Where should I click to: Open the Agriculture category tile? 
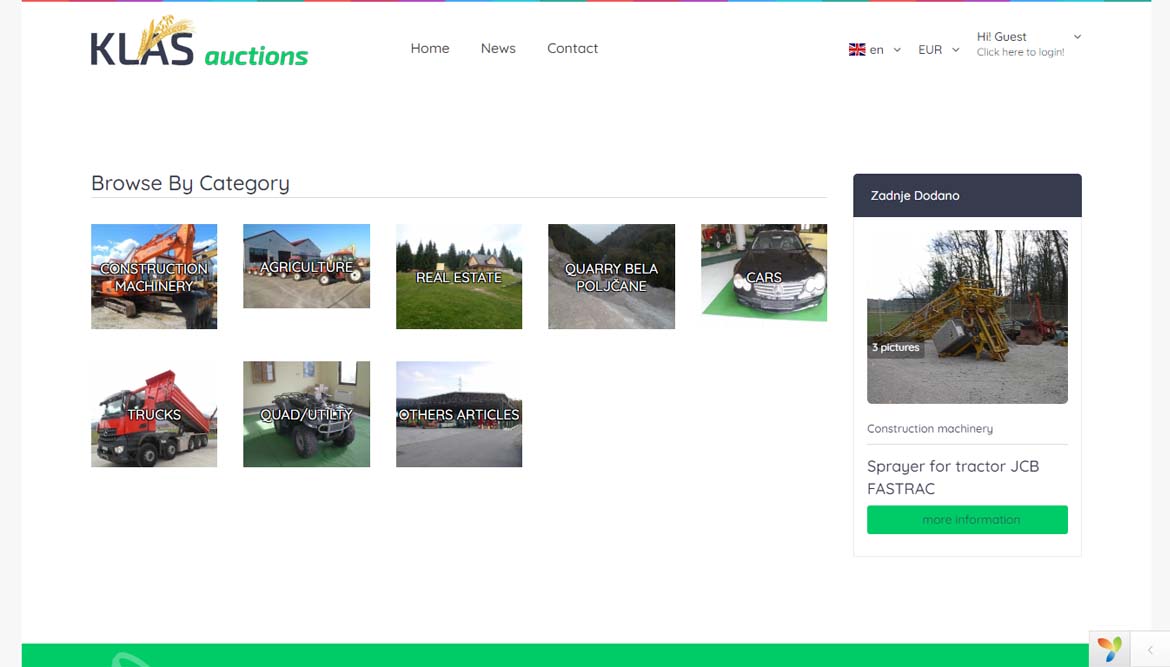pyautogui.click(x=307, y=266)
